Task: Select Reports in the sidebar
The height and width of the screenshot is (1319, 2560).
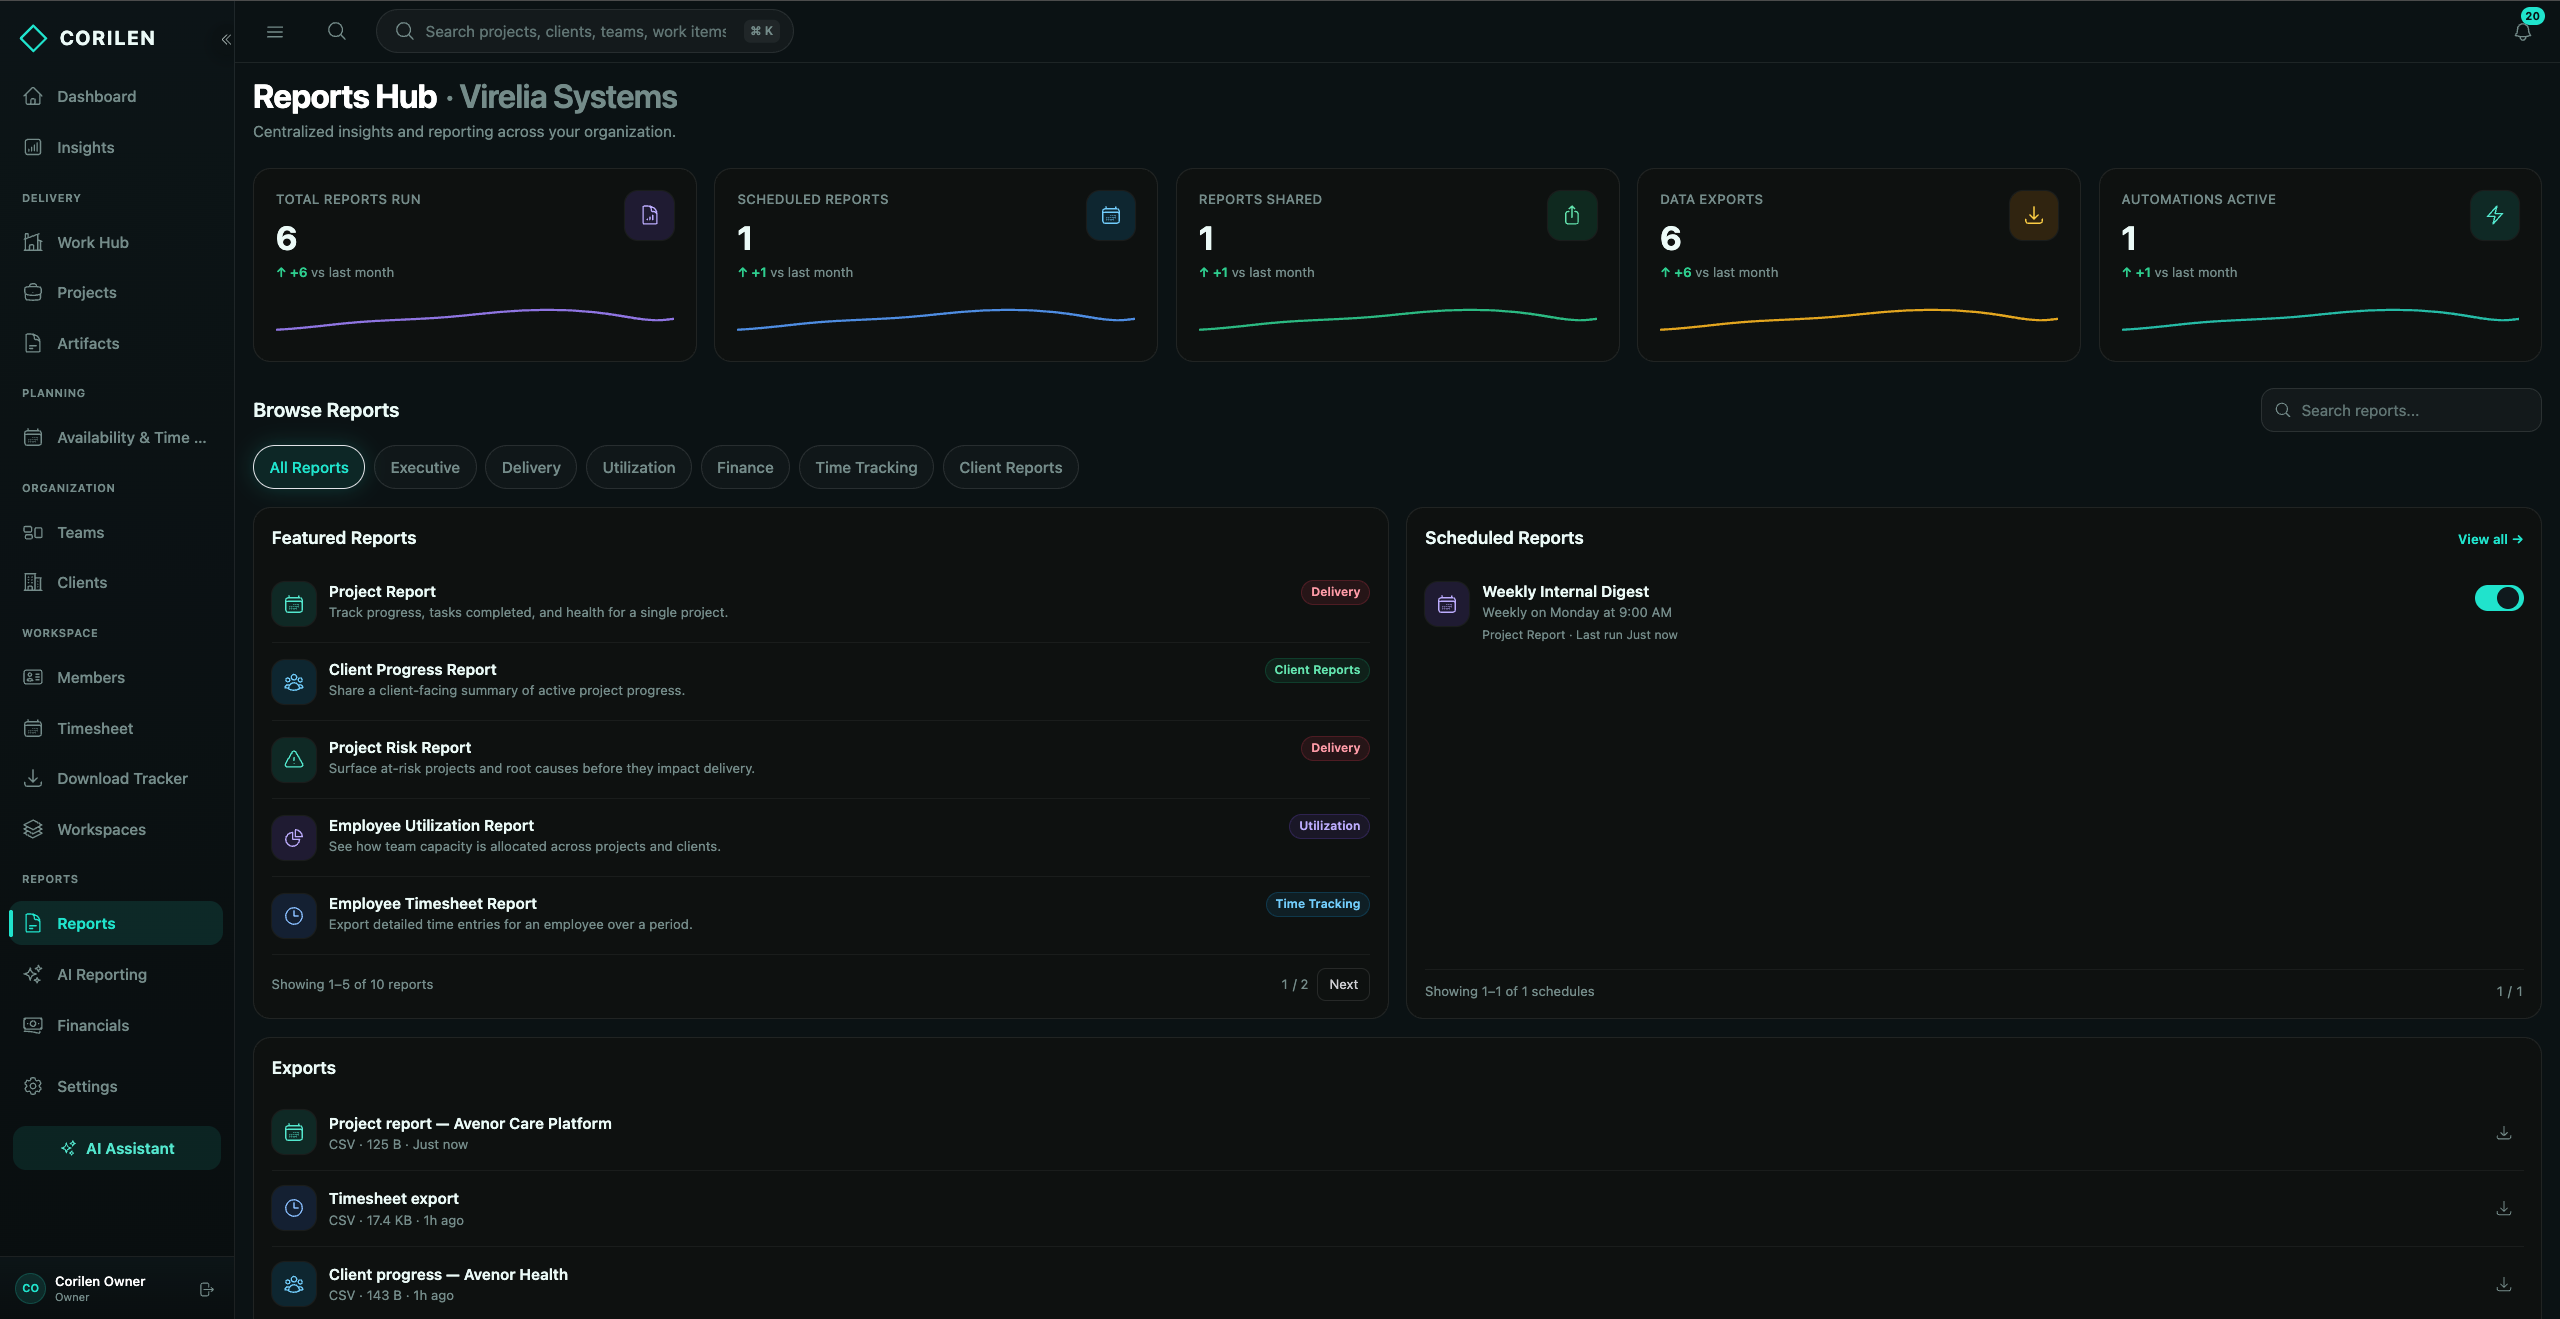Action: [x=116, y=923]
